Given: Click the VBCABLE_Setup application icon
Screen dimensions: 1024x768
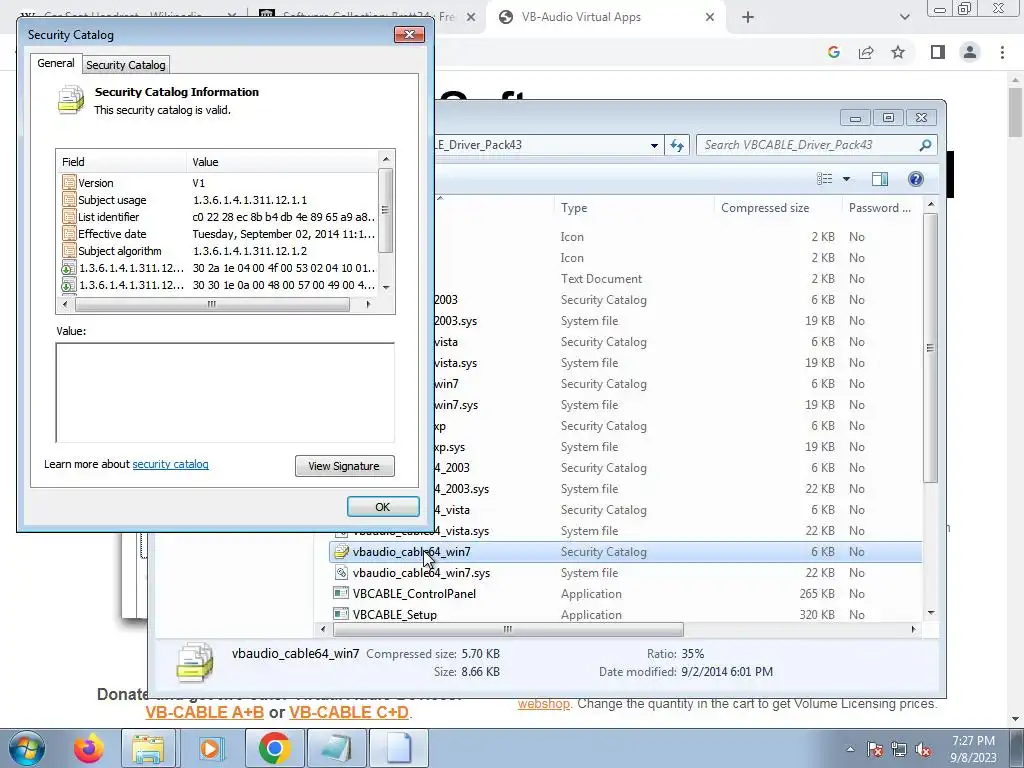Looking at the screenshot, I should click(x=340, y=615).
